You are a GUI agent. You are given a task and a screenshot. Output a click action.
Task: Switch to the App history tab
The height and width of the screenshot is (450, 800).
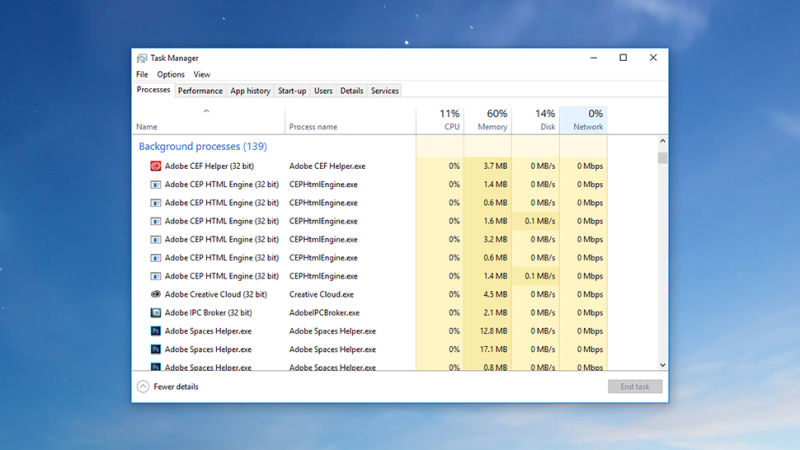click(x=250, y=91)
